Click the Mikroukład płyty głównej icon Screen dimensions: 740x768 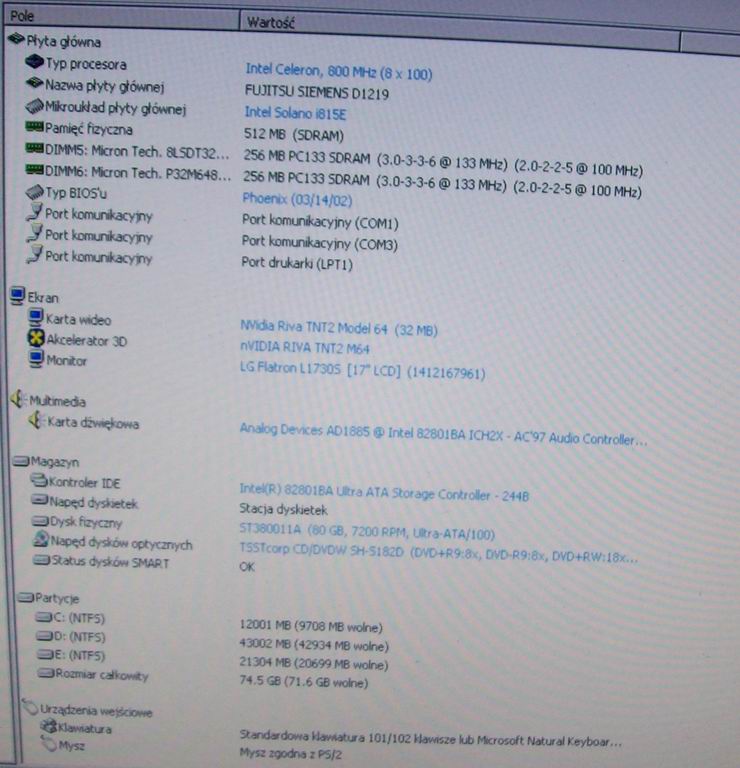coord(34,105)
